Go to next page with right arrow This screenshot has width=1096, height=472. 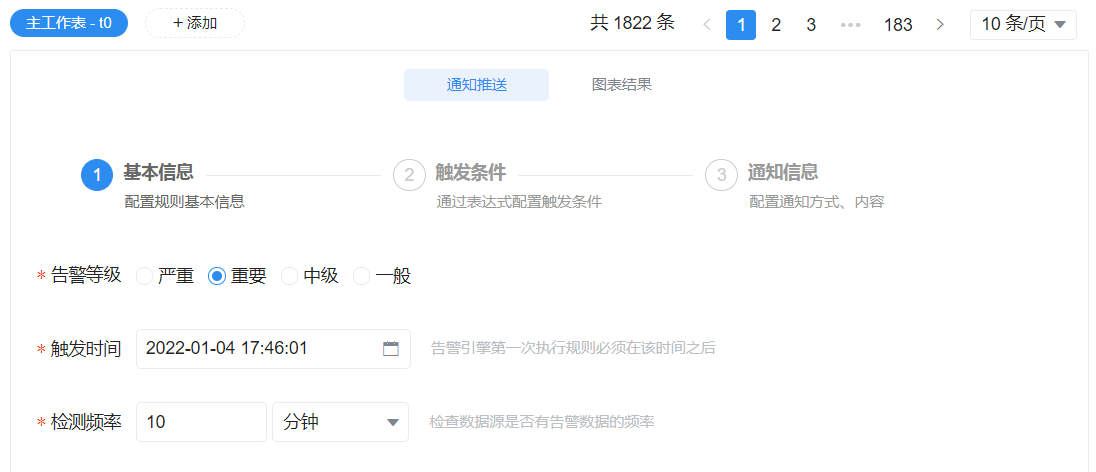(x=940, y=24)
